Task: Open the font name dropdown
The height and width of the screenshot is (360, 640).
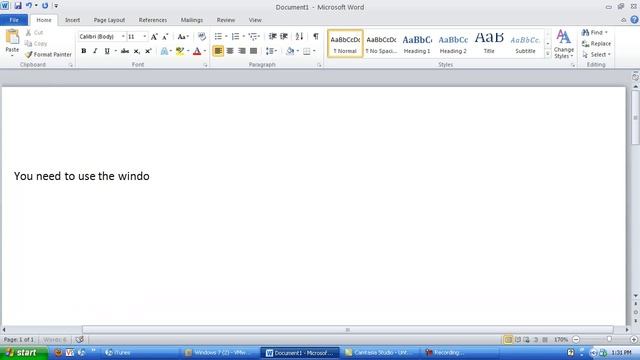Action: click(123, 37)
